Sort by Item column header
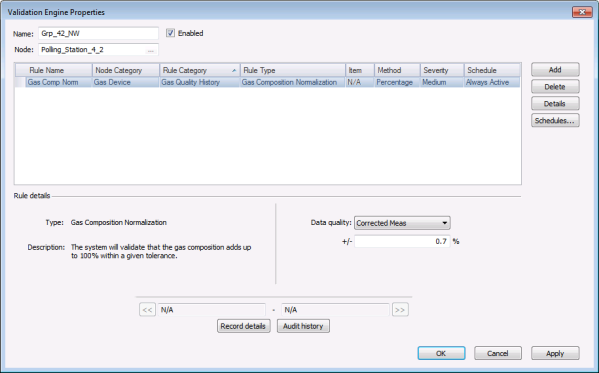Viewport: 599px width, 373px height. pyautogui.click(x=360, y=70)
